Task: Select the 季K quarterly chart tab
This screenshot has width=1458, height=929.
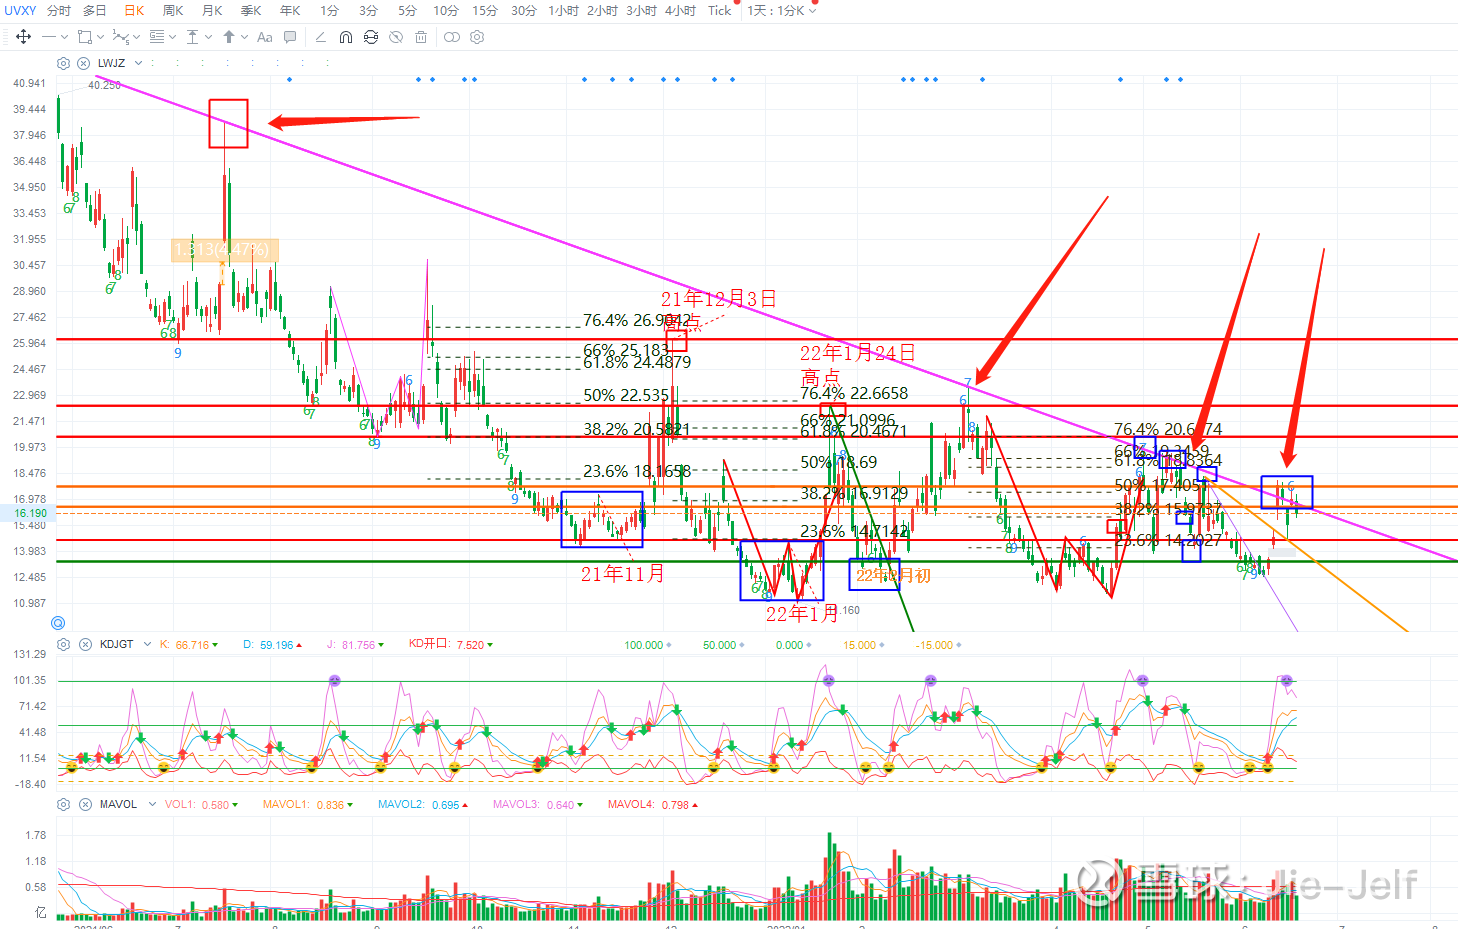Action: [251, 10]
